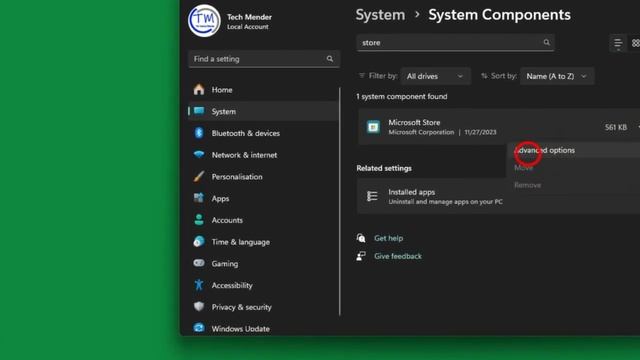Viewport: 640px width, 360px height.
Task: Click the Local Account label
Action: point(247,27)
